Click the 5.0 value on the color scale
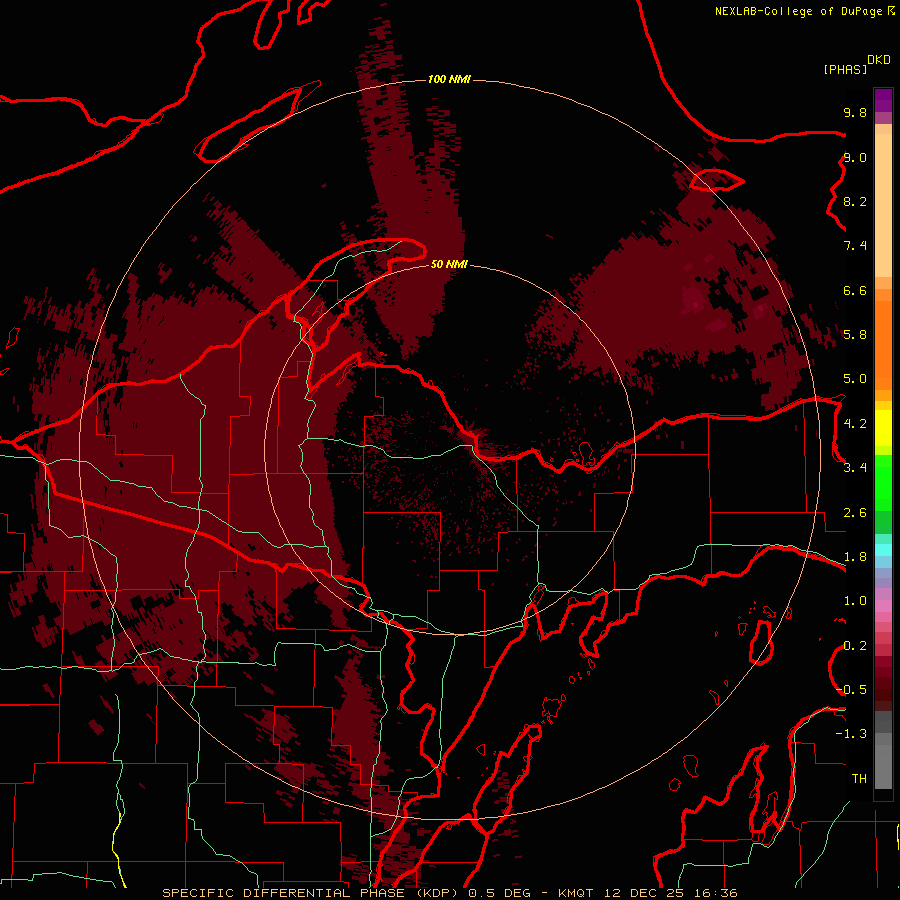 855,379
